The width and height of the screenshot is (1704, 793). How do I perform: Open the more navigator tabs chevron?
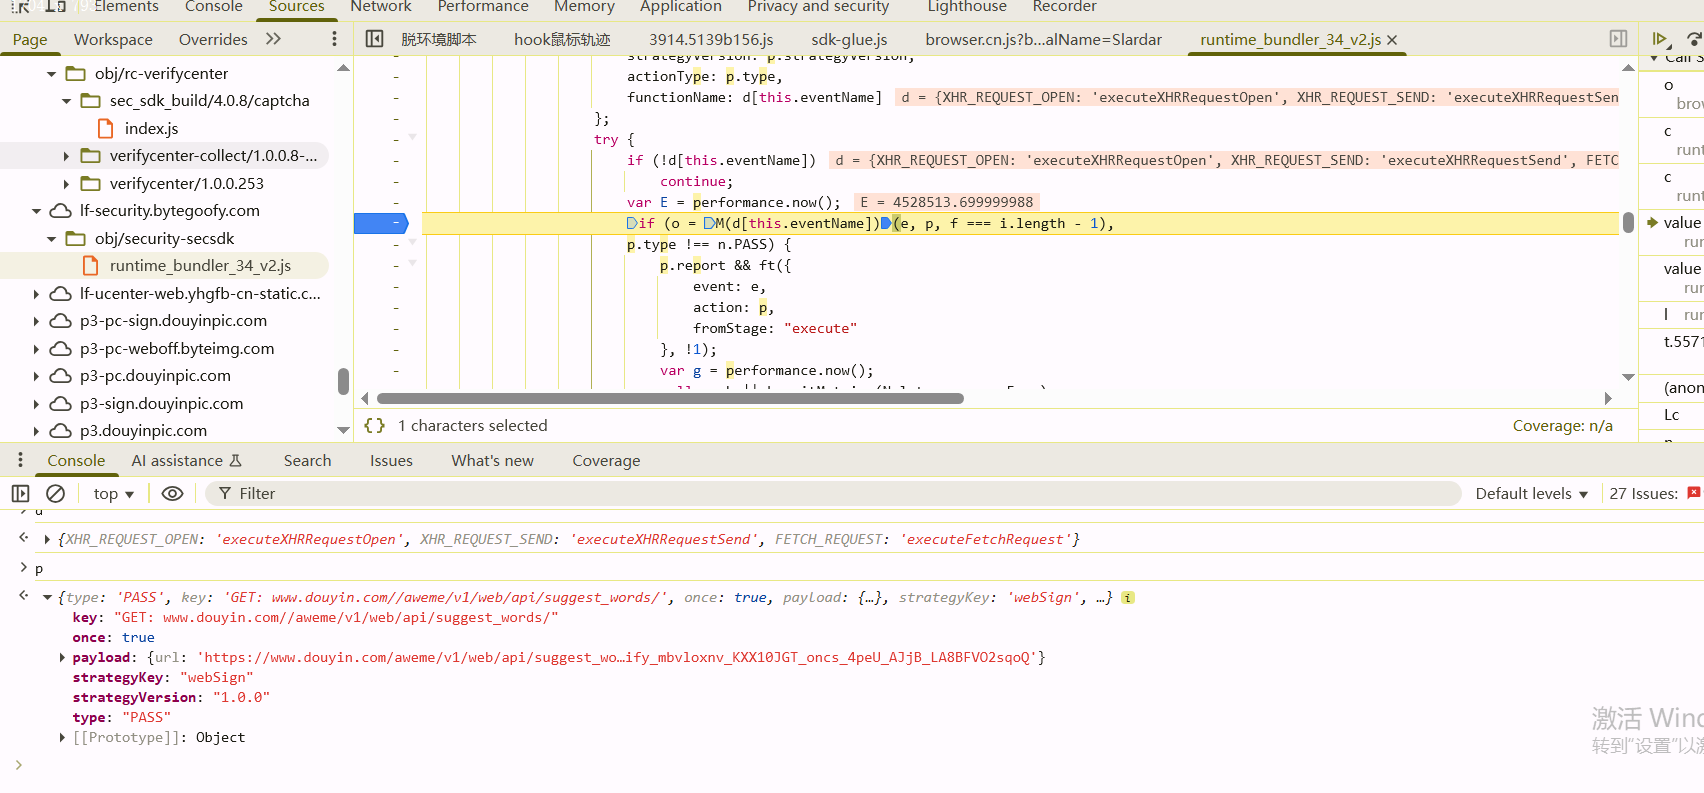[274, 39]
